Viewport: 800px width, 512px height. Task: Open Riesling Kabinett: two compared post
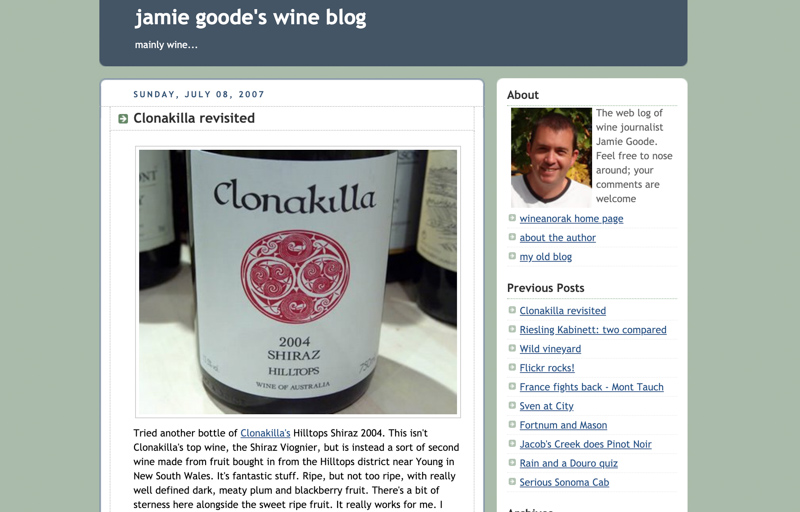(x=593, y=330)
